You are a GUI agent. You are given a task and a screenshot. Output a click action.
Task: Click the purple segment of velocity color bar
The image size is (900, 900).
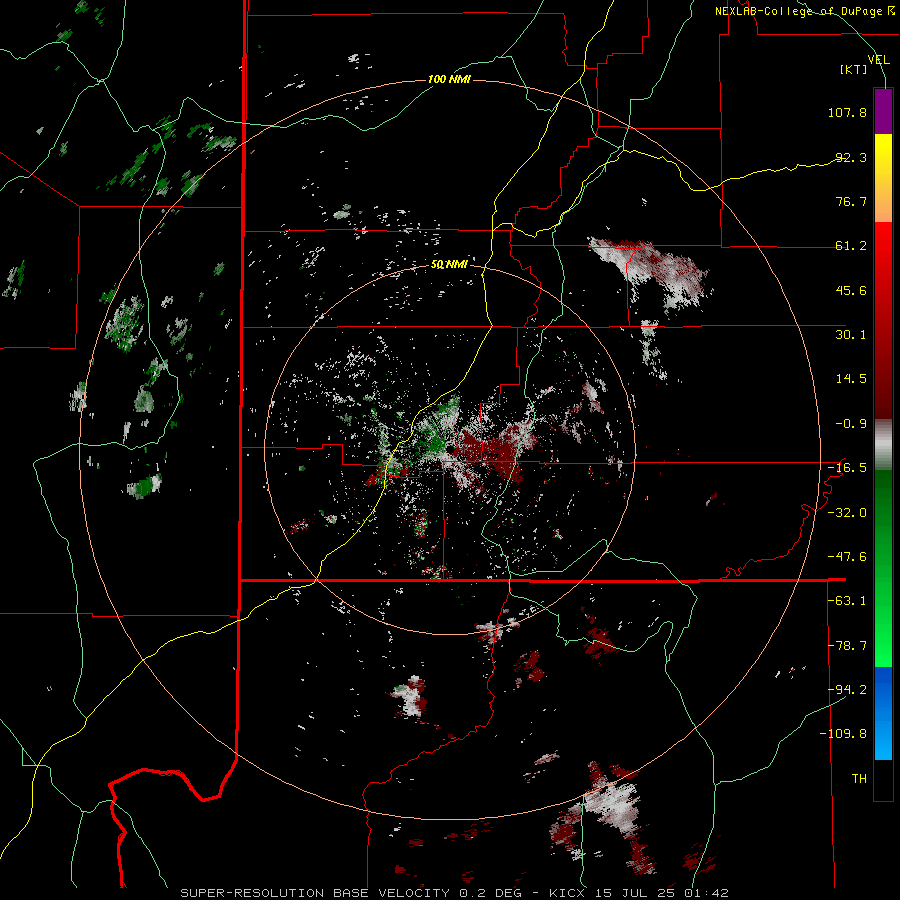(883, 111)
